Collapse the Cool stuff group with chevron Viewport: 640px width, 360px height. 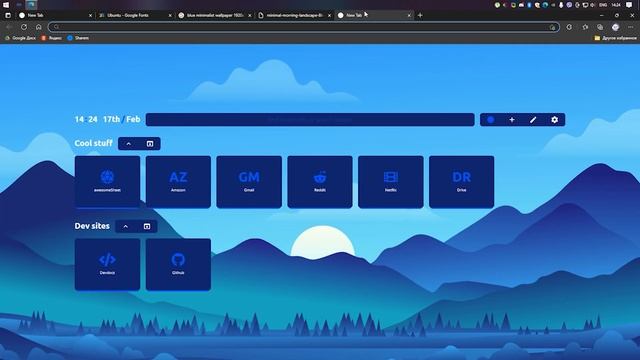click(129, 144)
